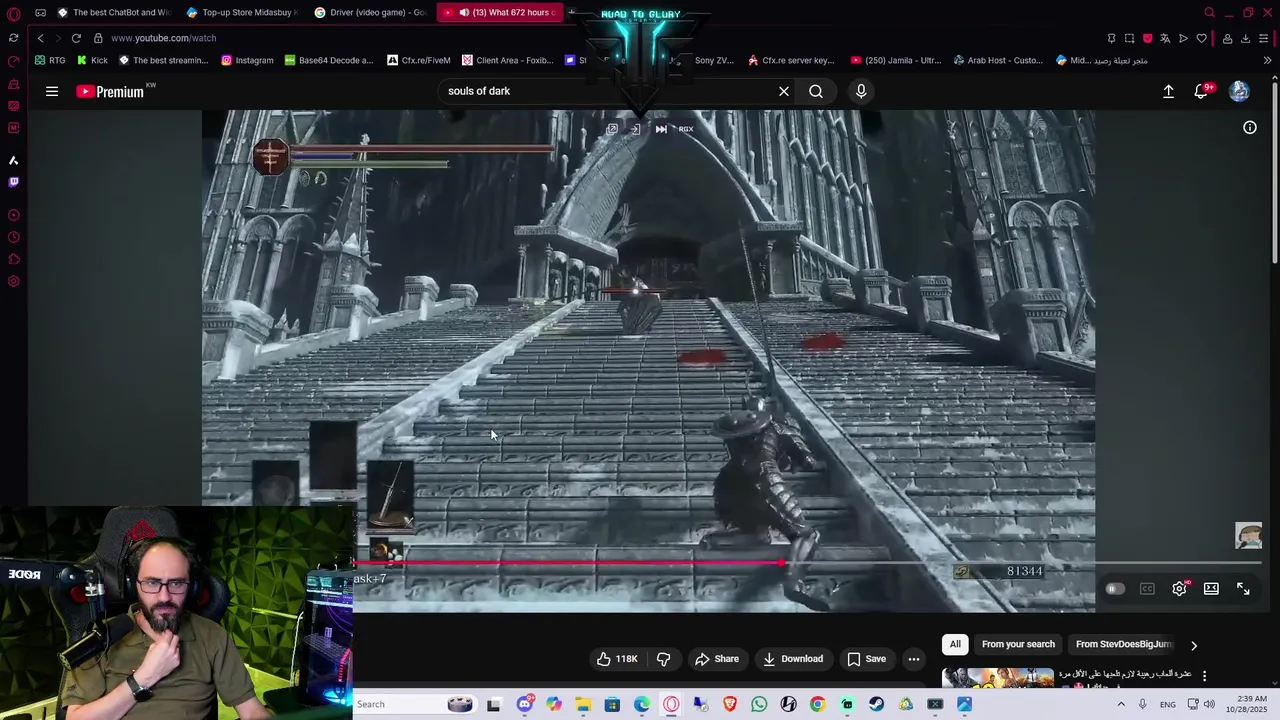1280x720 pixels.
Task: Open Instagram bookmark
Action: pos(247,60)
